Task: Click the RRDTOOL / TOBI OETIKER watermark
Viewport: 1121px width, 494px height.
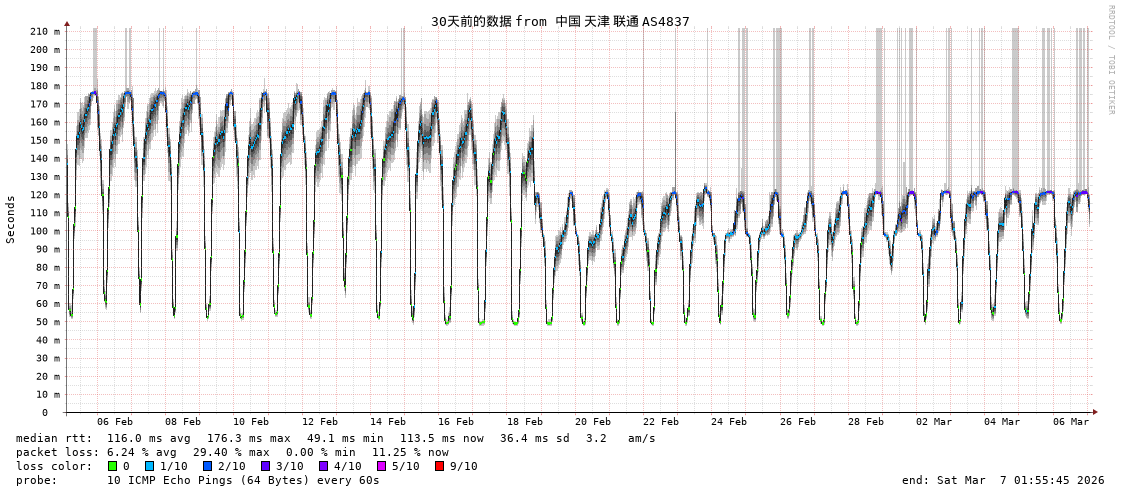Action: (x=1110, y=60)
